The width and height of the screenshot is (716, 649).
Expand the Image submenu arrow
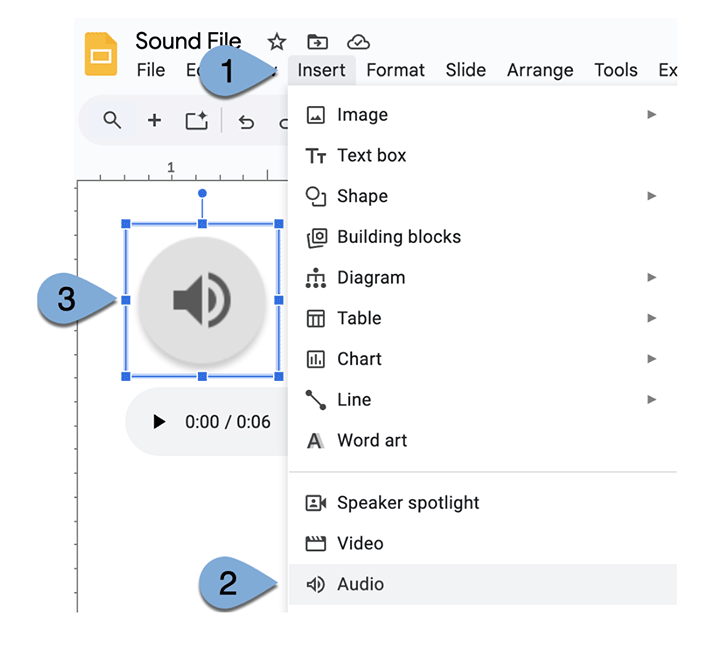point(651,115)
